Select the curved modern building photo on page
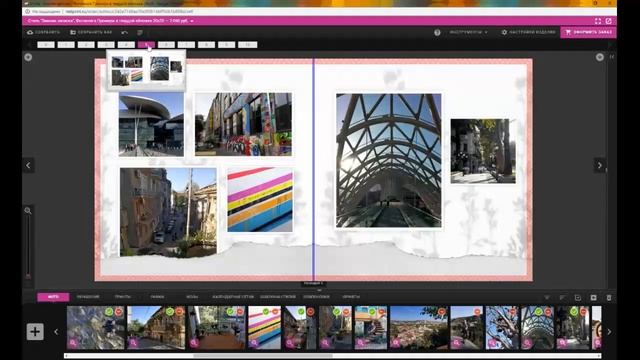640x360 pixels. click(151, 124)
